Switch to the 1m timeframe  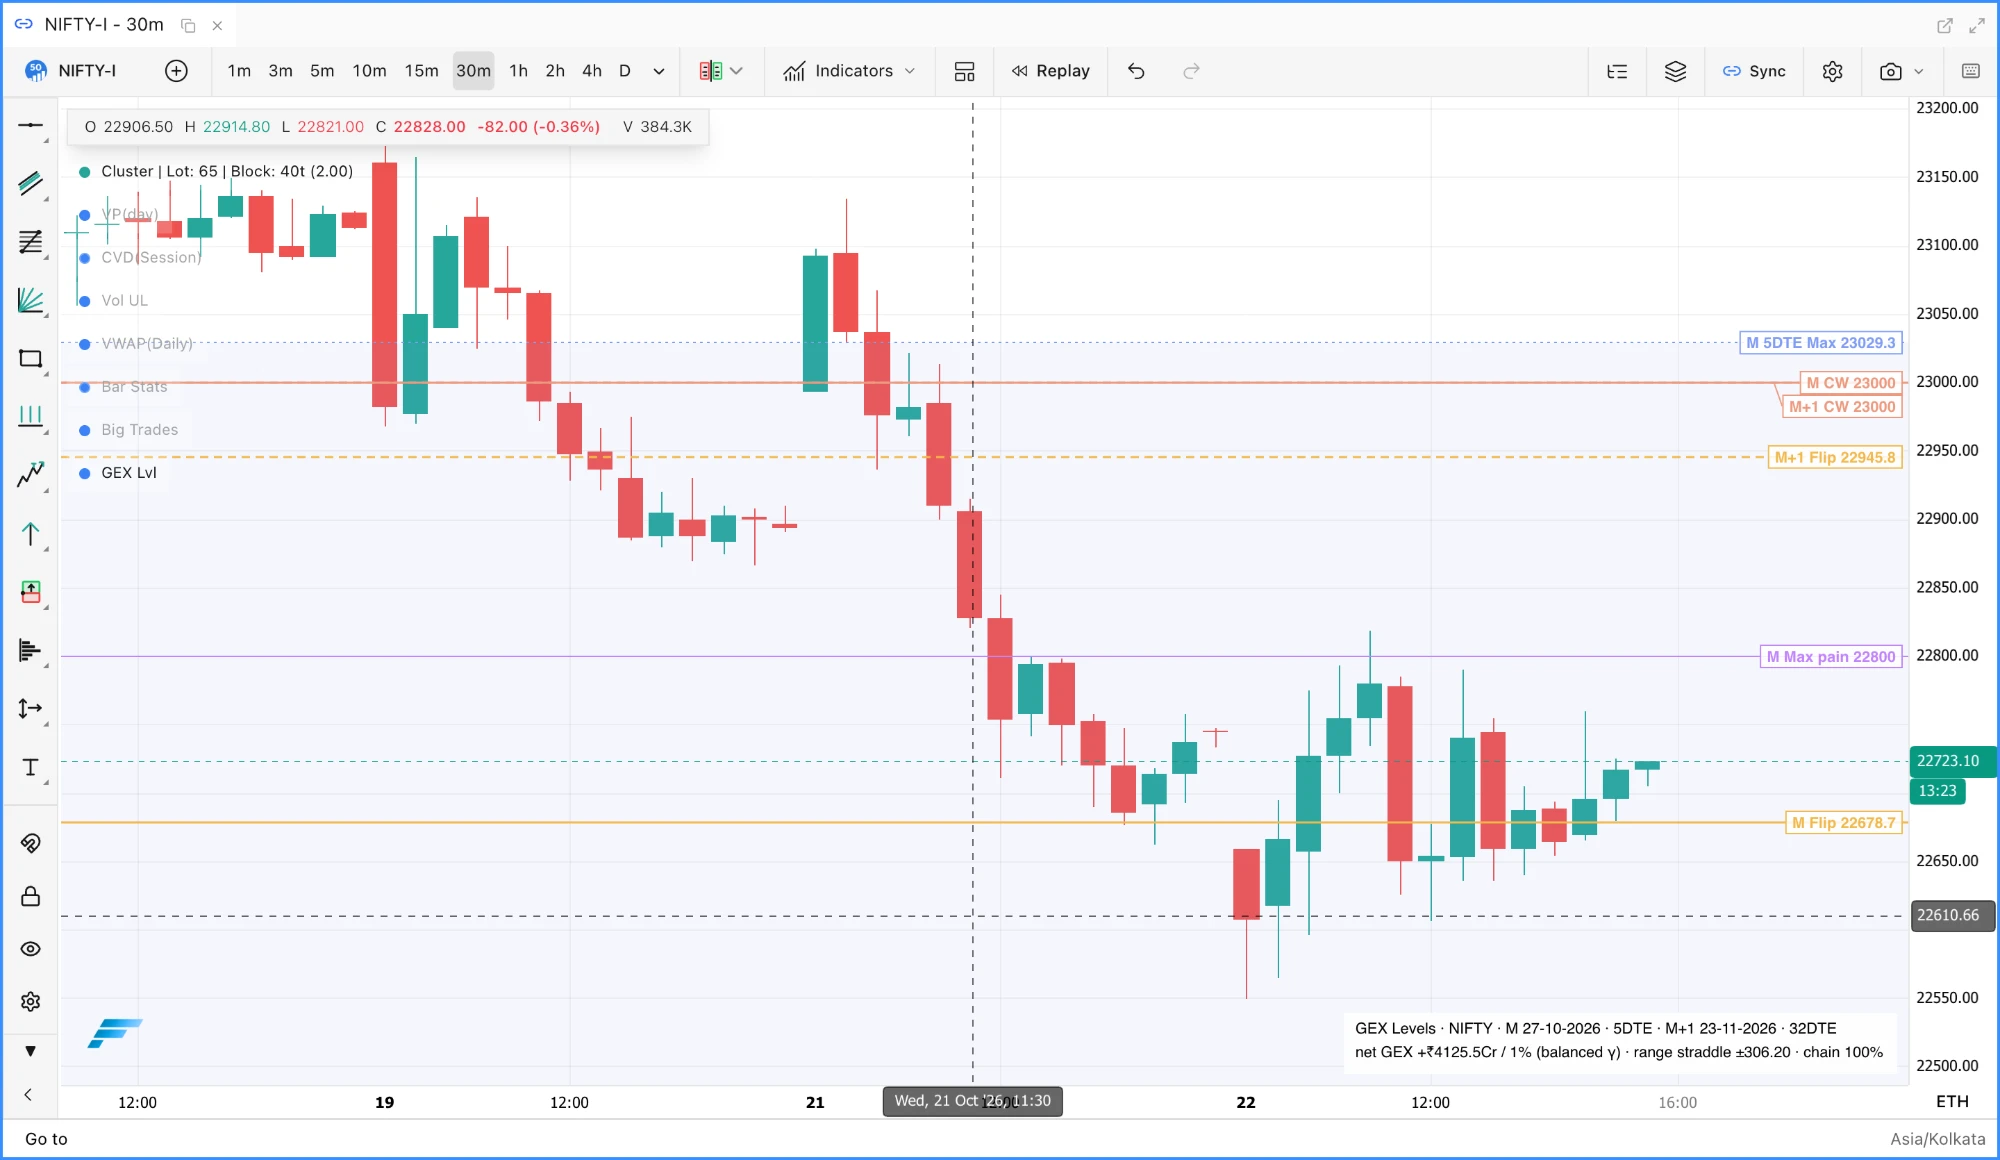click(239, 71)
